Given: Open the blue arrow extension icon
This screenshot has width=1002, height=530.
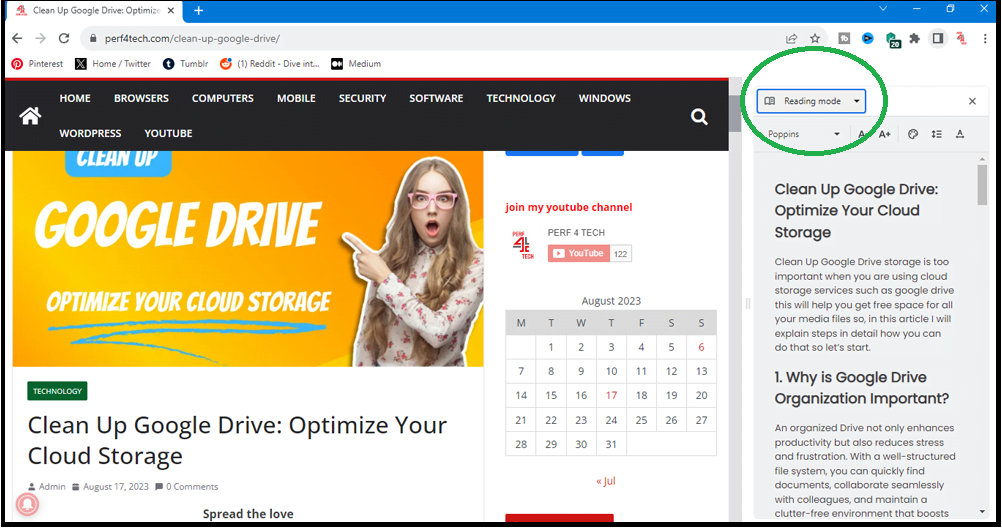Looking at the screenshot, I should coord(868,38).
